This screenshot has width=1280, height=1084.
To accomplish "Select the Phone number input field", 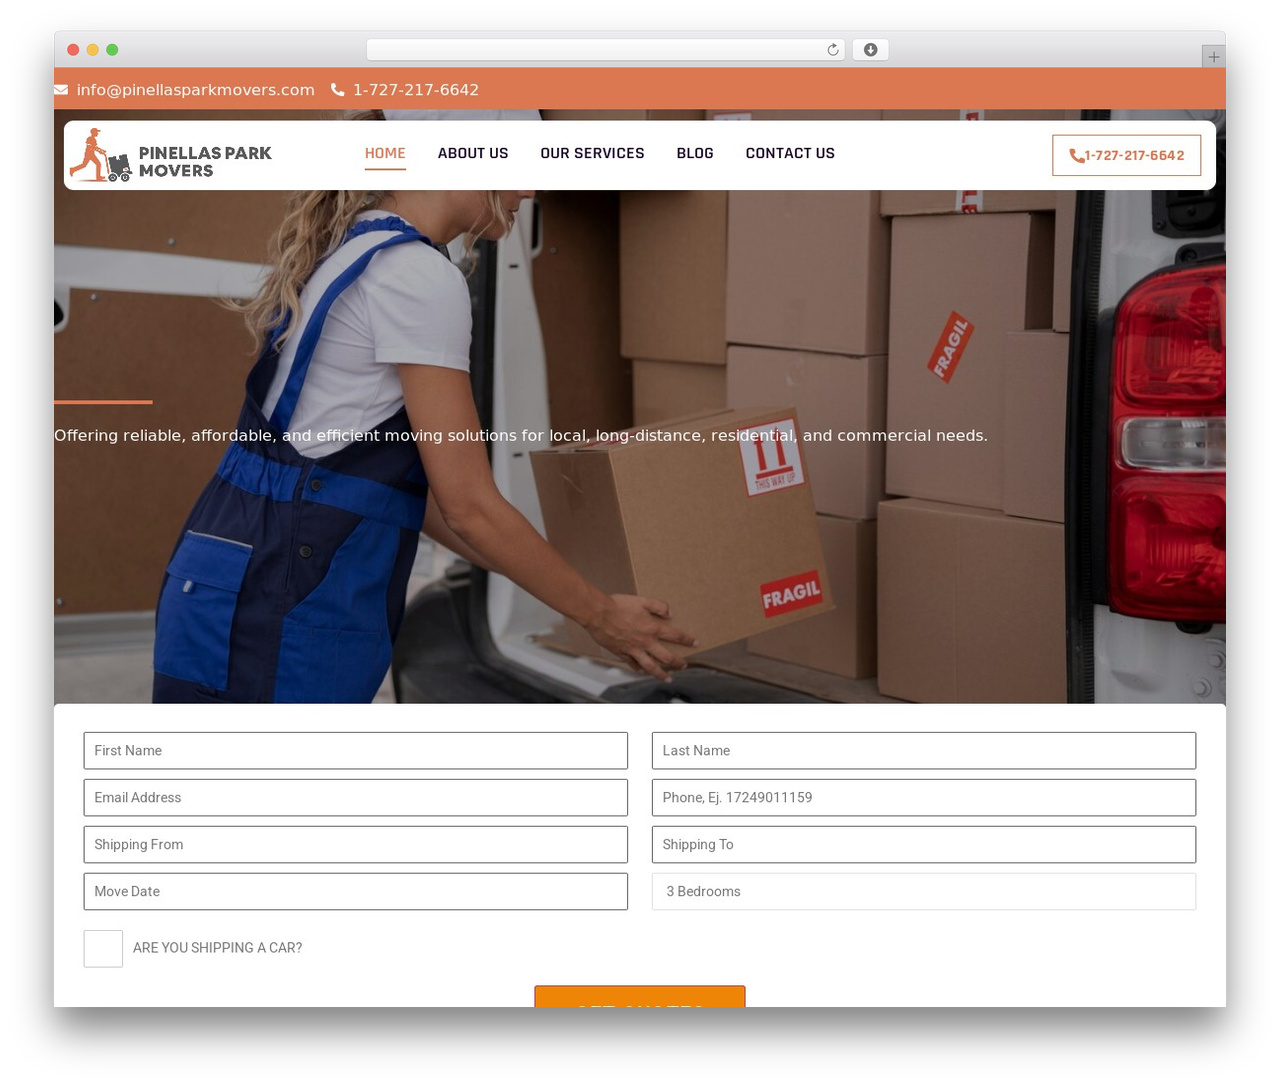I will click(x=924, y=798).
